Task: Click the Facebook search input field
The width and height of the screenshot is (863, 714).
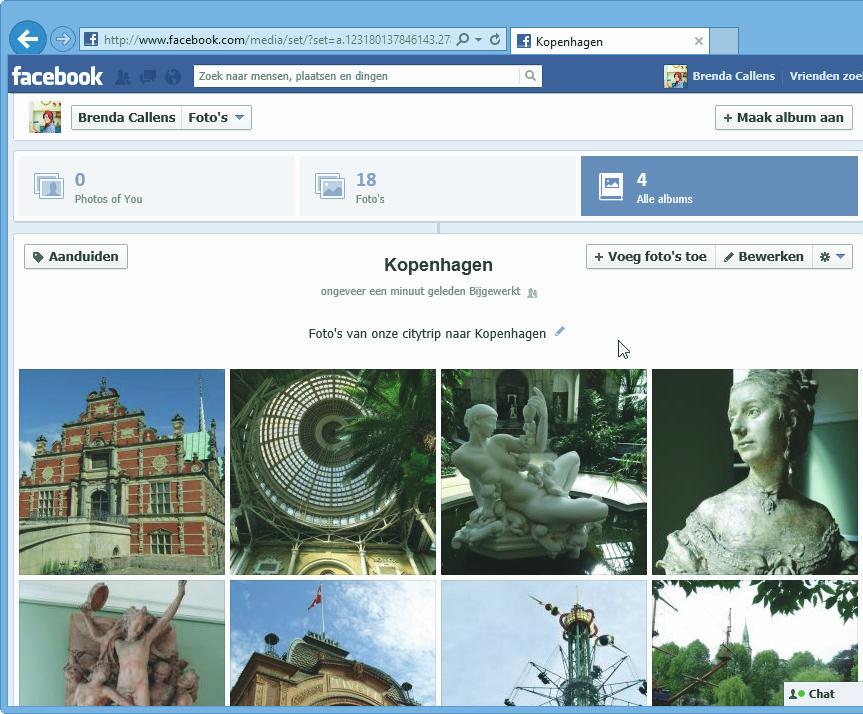Action: 356,76
